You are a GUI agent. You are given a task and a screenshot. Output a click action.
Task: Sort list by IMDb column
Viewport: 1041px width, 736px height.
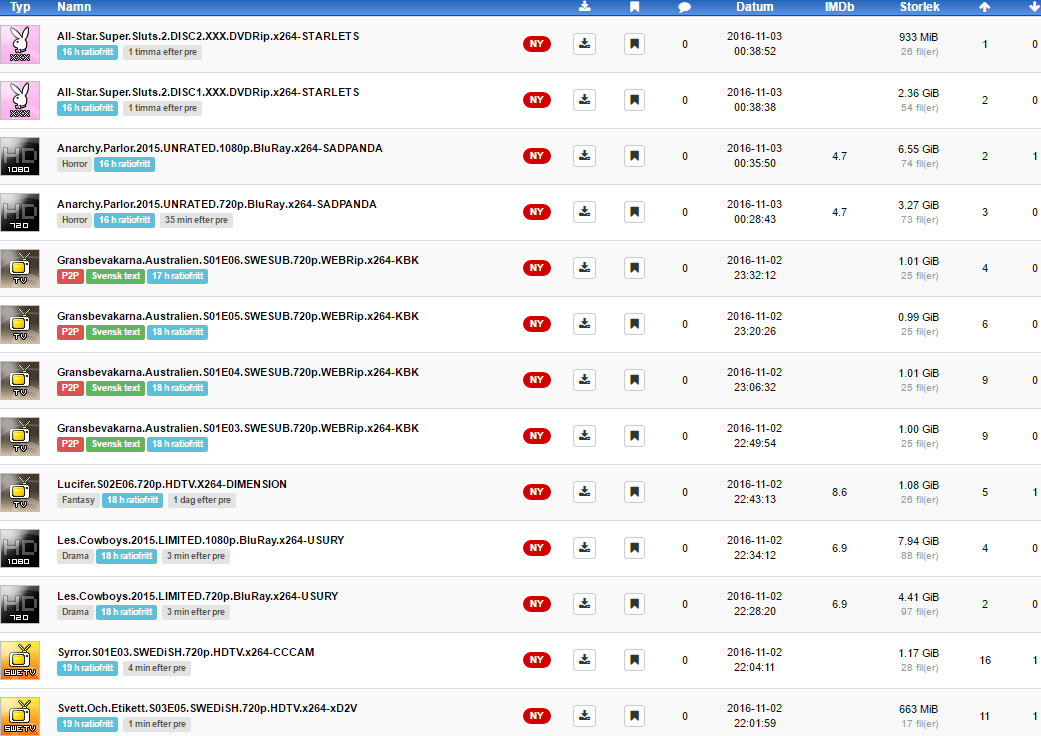click(x=839, y=7)
